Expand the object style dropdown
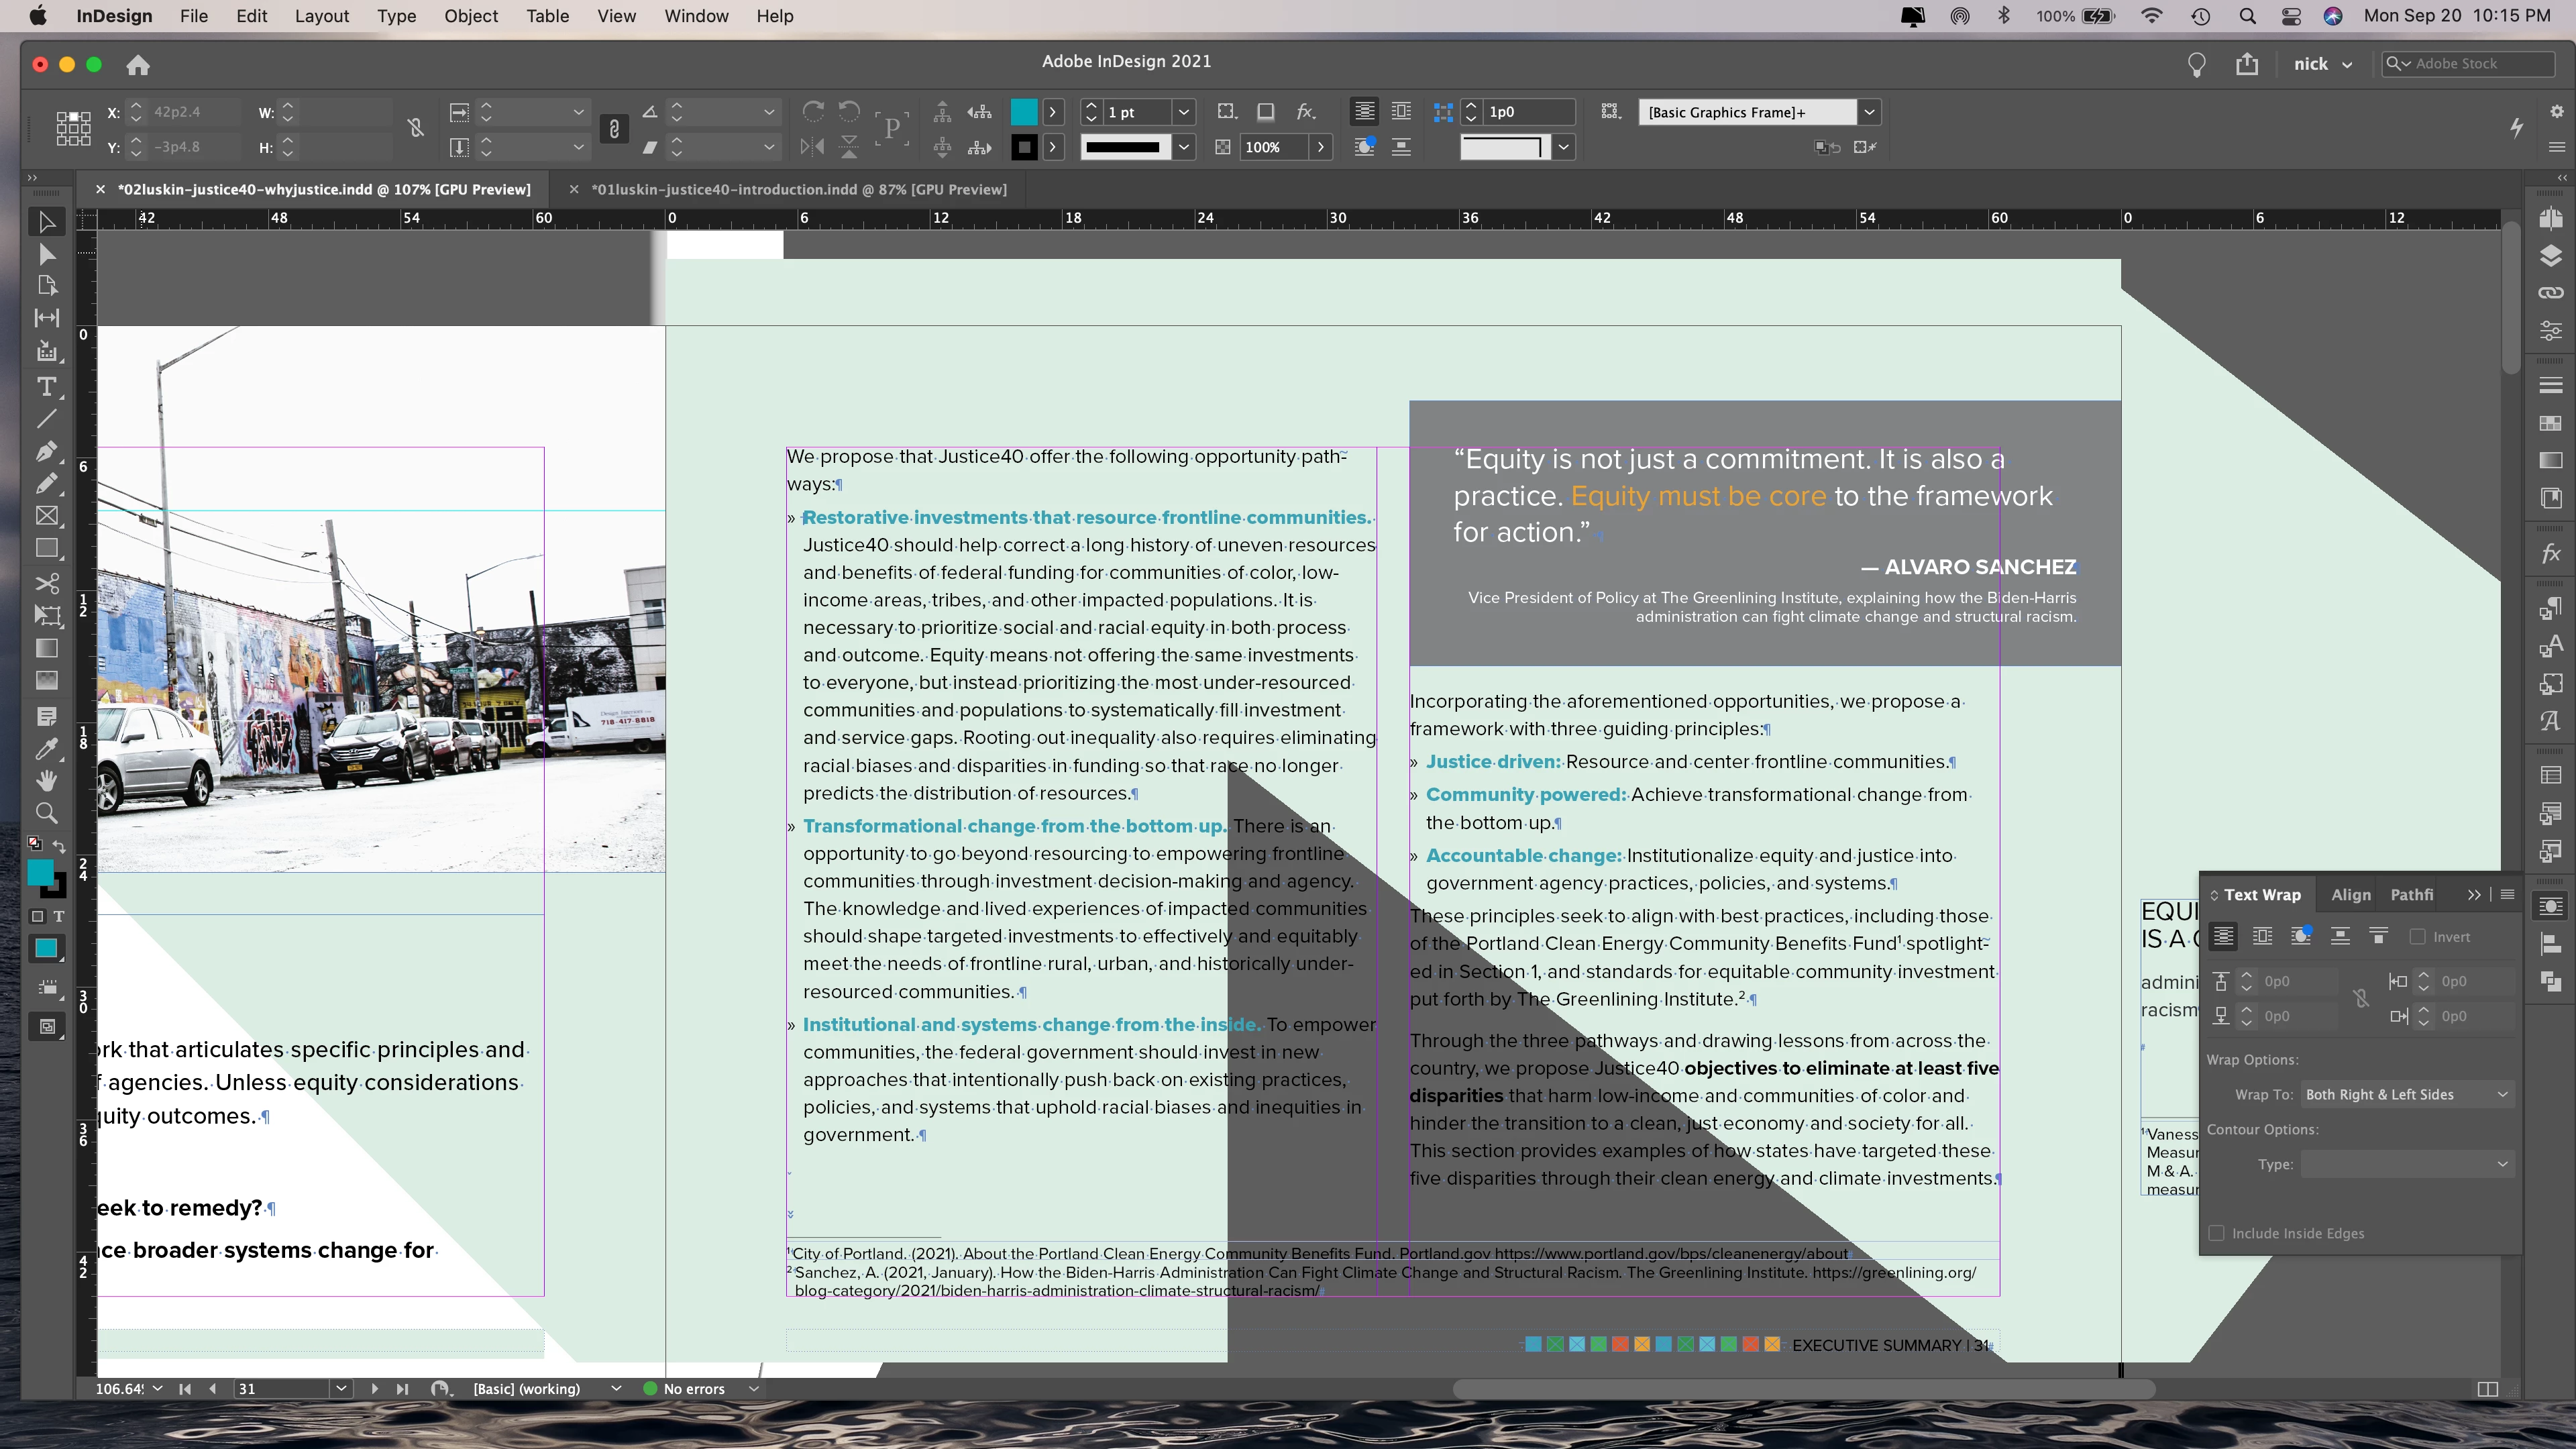 [1869, 112]
